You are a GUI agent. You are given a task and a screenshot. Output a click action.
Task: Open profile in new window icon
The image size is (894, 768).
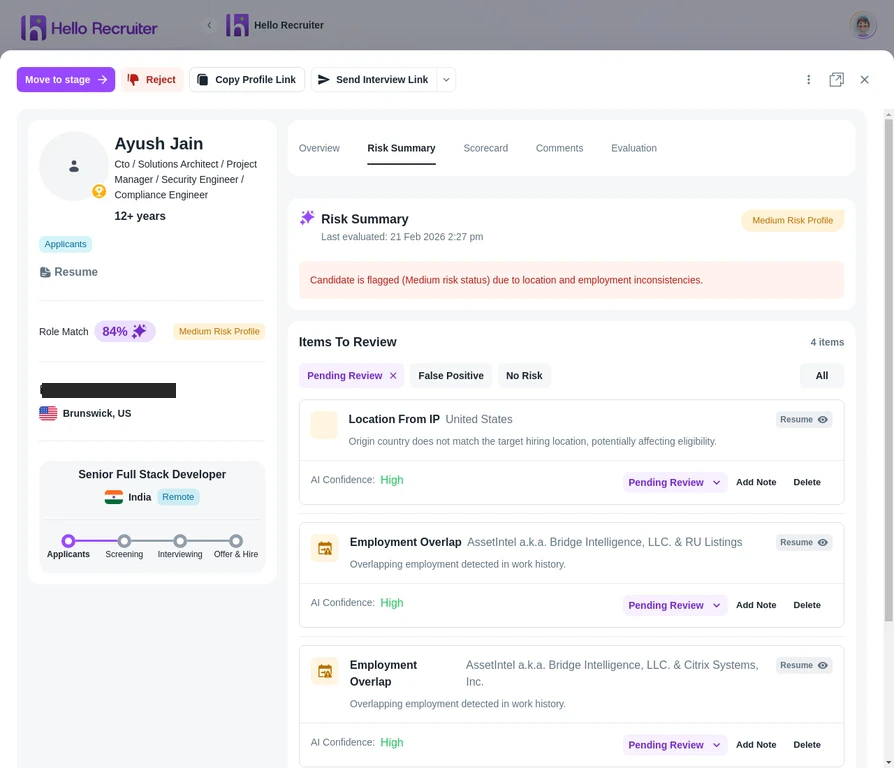point(836,79)
